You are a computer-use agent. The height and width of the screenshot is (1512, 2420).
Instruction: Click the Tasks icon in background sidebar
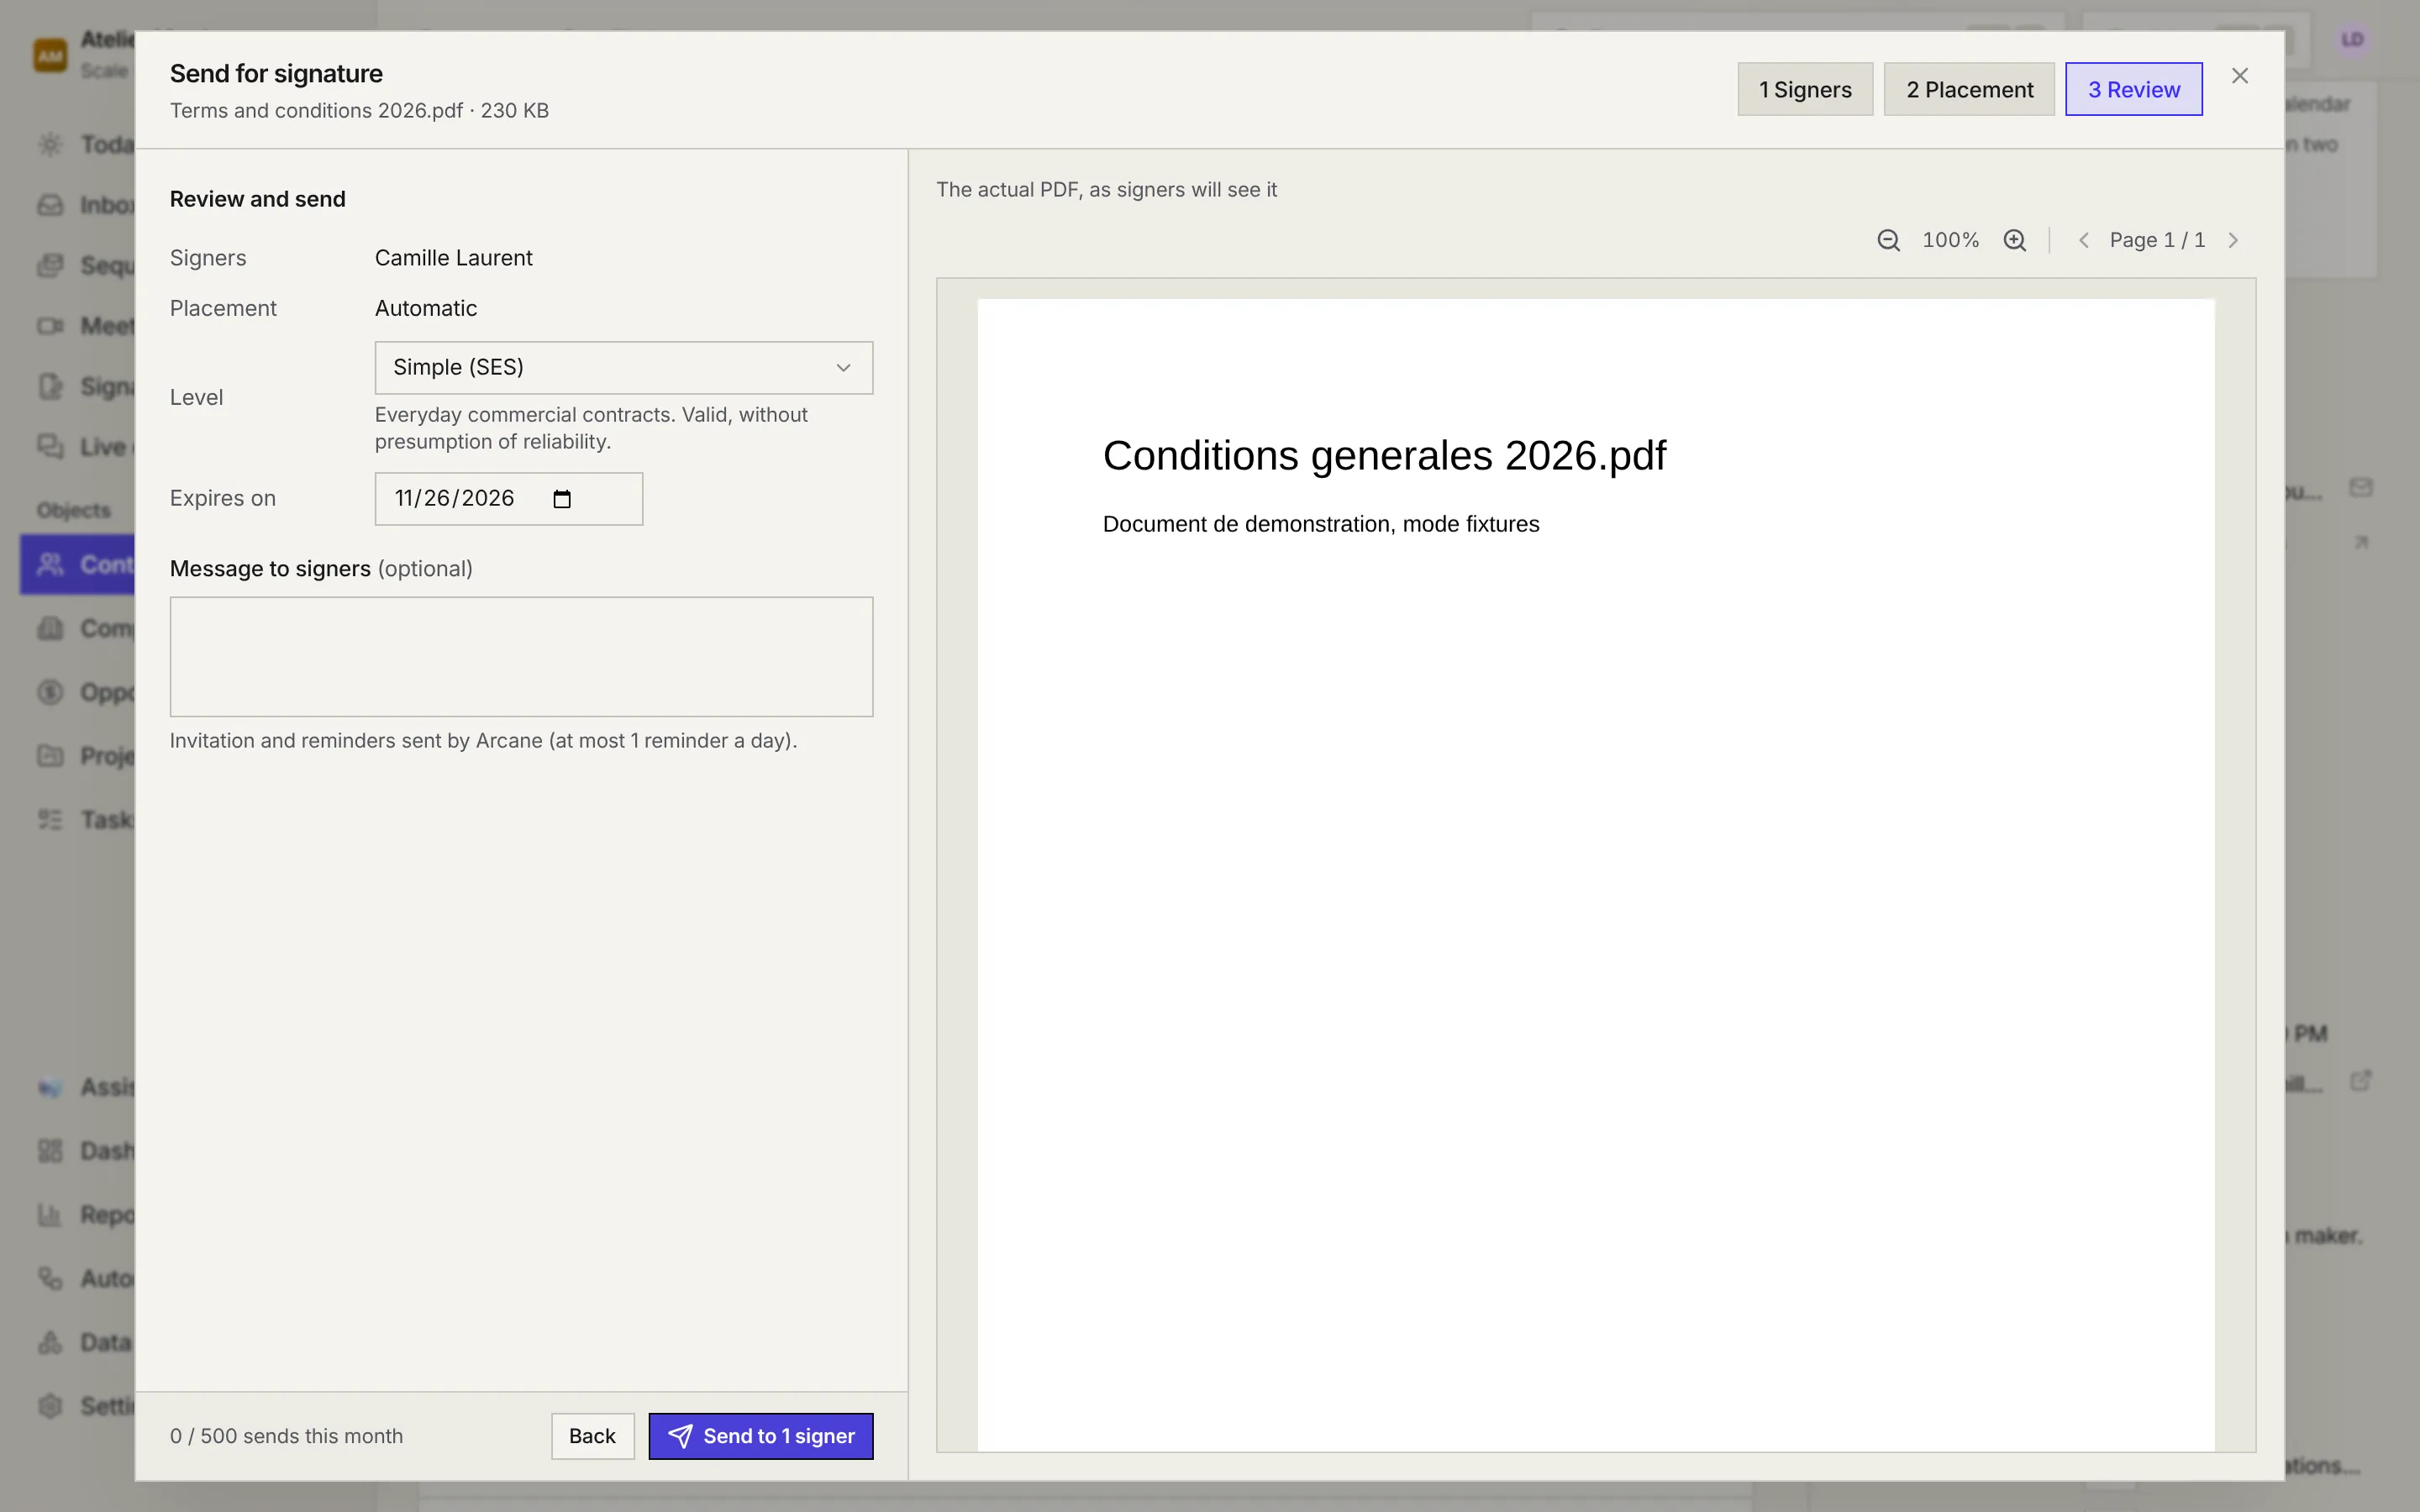(x=50, y=820)
